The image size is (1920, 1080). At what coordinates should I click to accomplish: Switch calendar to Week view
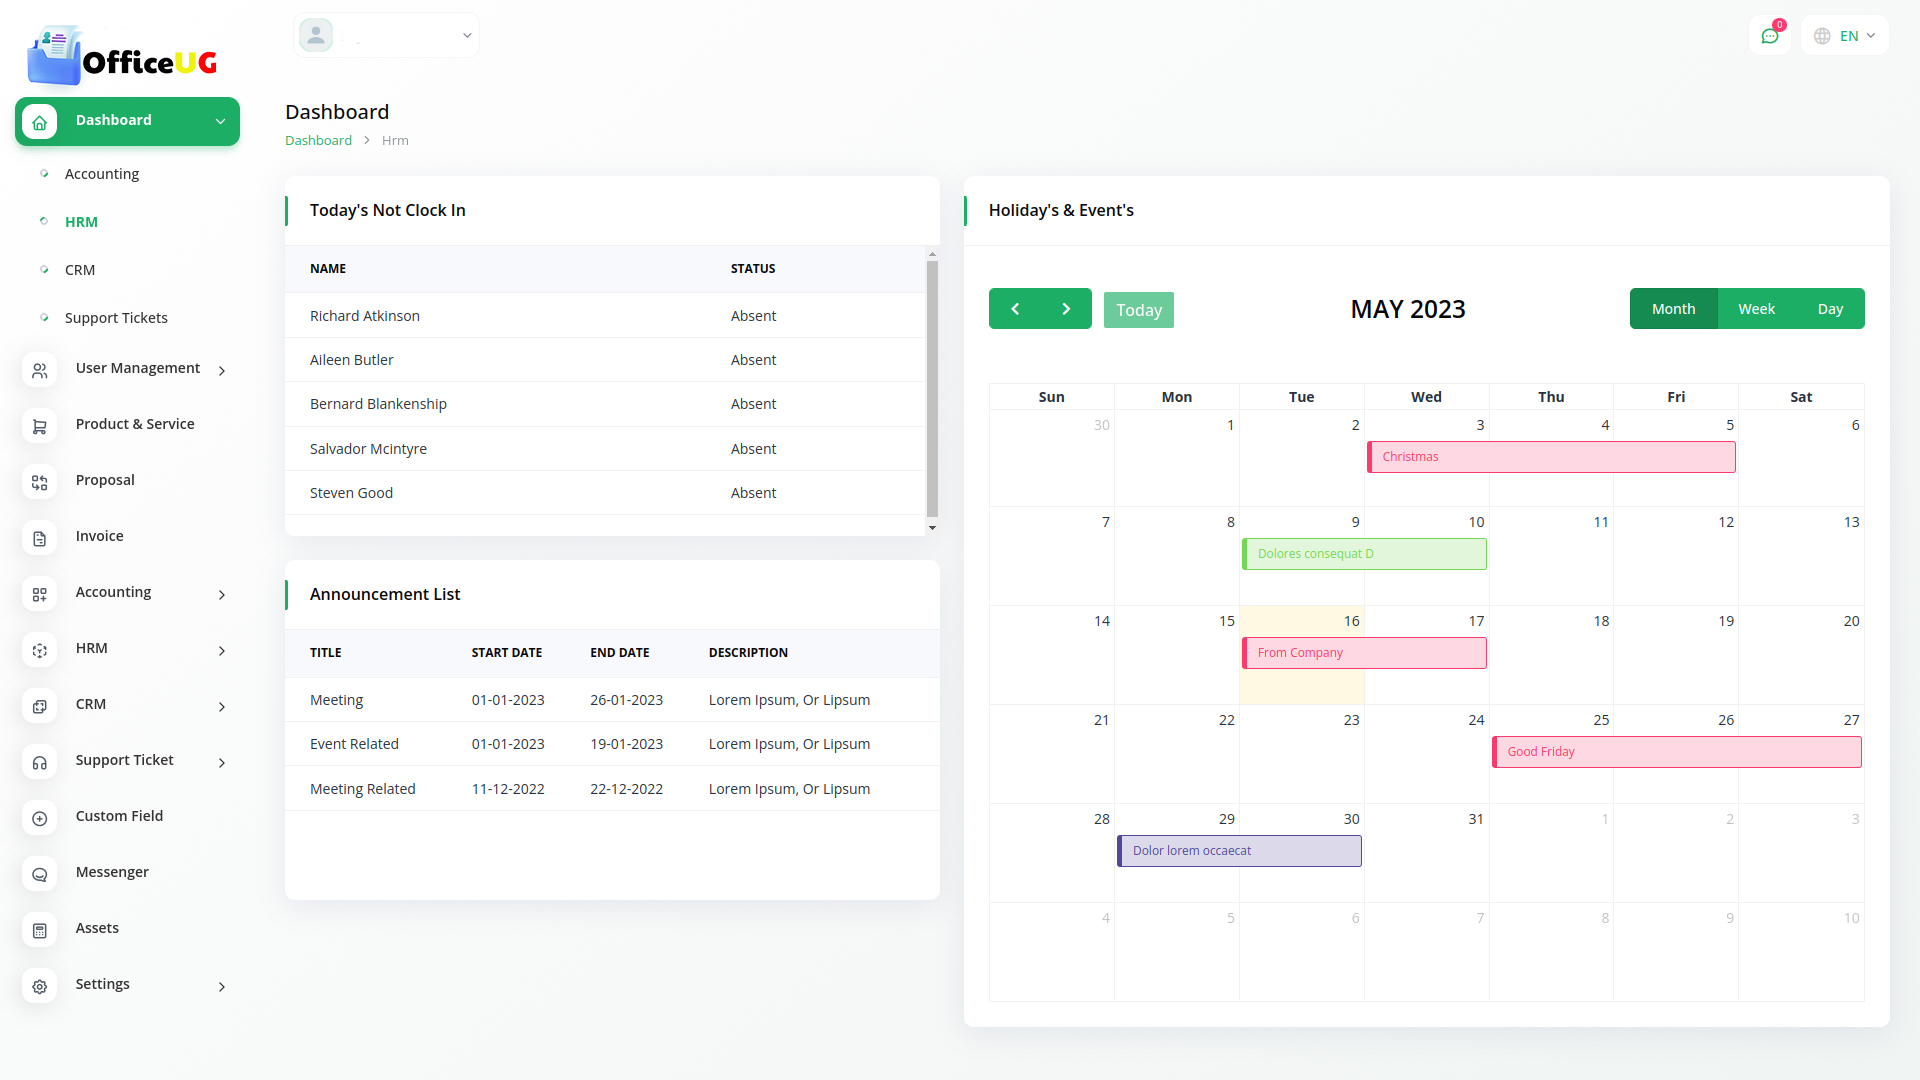tap(1756, 309)
